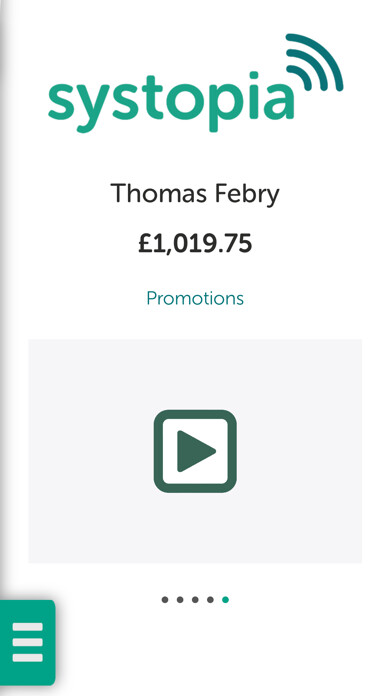Viewport: 392px width, 696px height.
Task: View the £1,019.75 balance details
Action: (x=195, y=244)
